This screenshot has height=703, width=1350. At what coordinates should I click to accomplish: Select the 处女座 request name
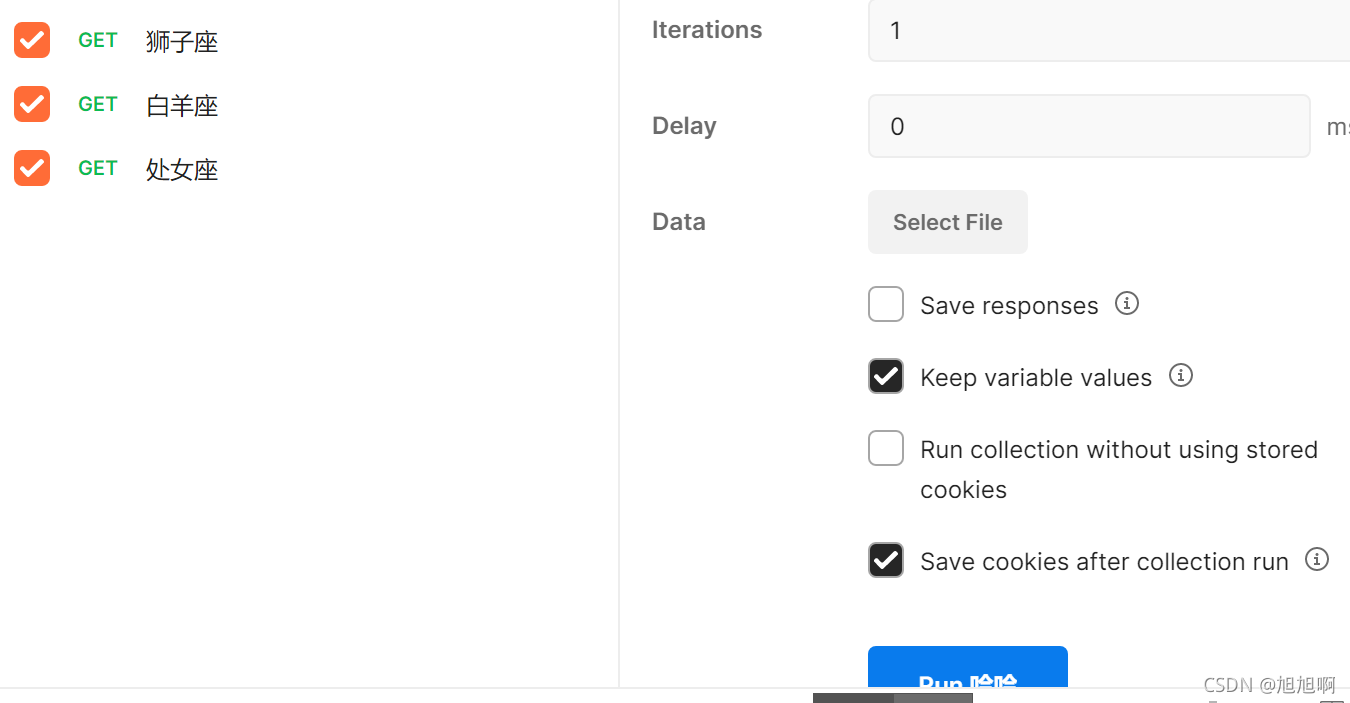pos(182,169)
